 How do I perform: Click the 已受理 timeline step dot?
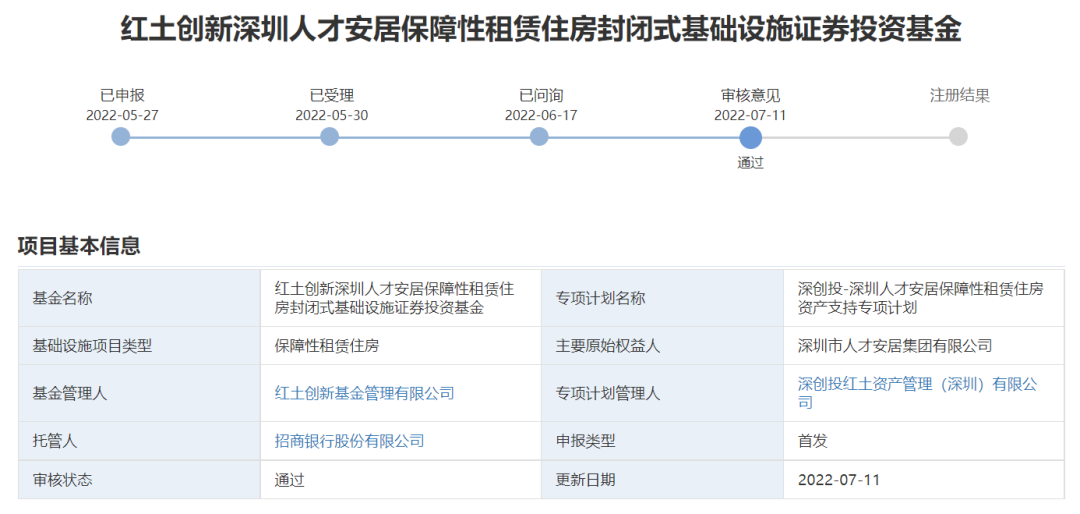tap(330, 136)
